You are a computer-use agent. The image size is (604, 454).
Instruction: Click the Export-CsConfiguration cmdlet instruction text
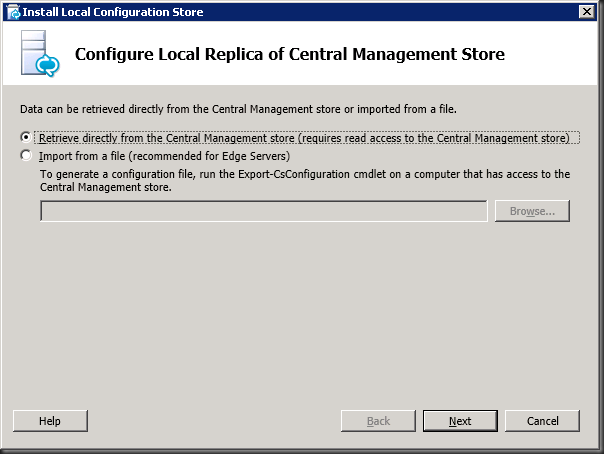pyautogui.click(x=305, y=181)
